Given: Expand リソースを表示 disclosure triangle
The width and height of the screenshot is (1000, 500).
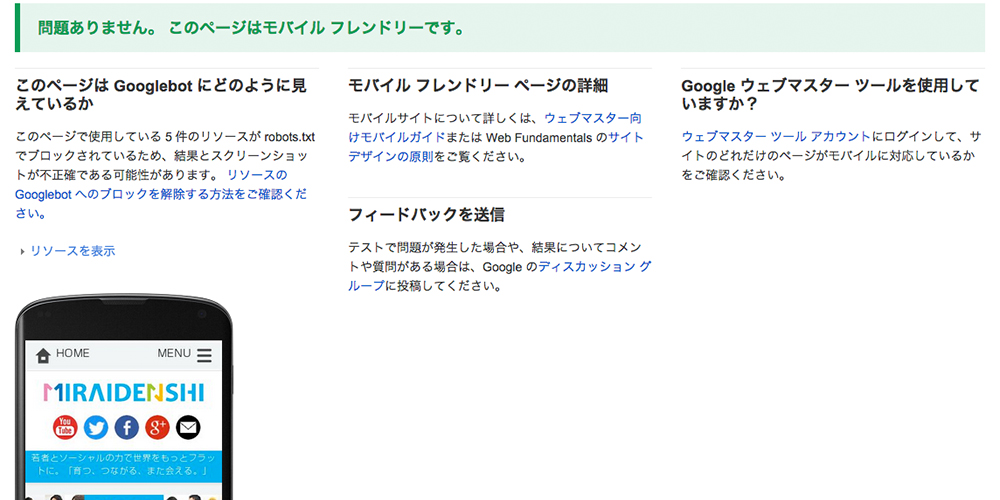Looking at the screenshot, I should [x=22, y=252].
